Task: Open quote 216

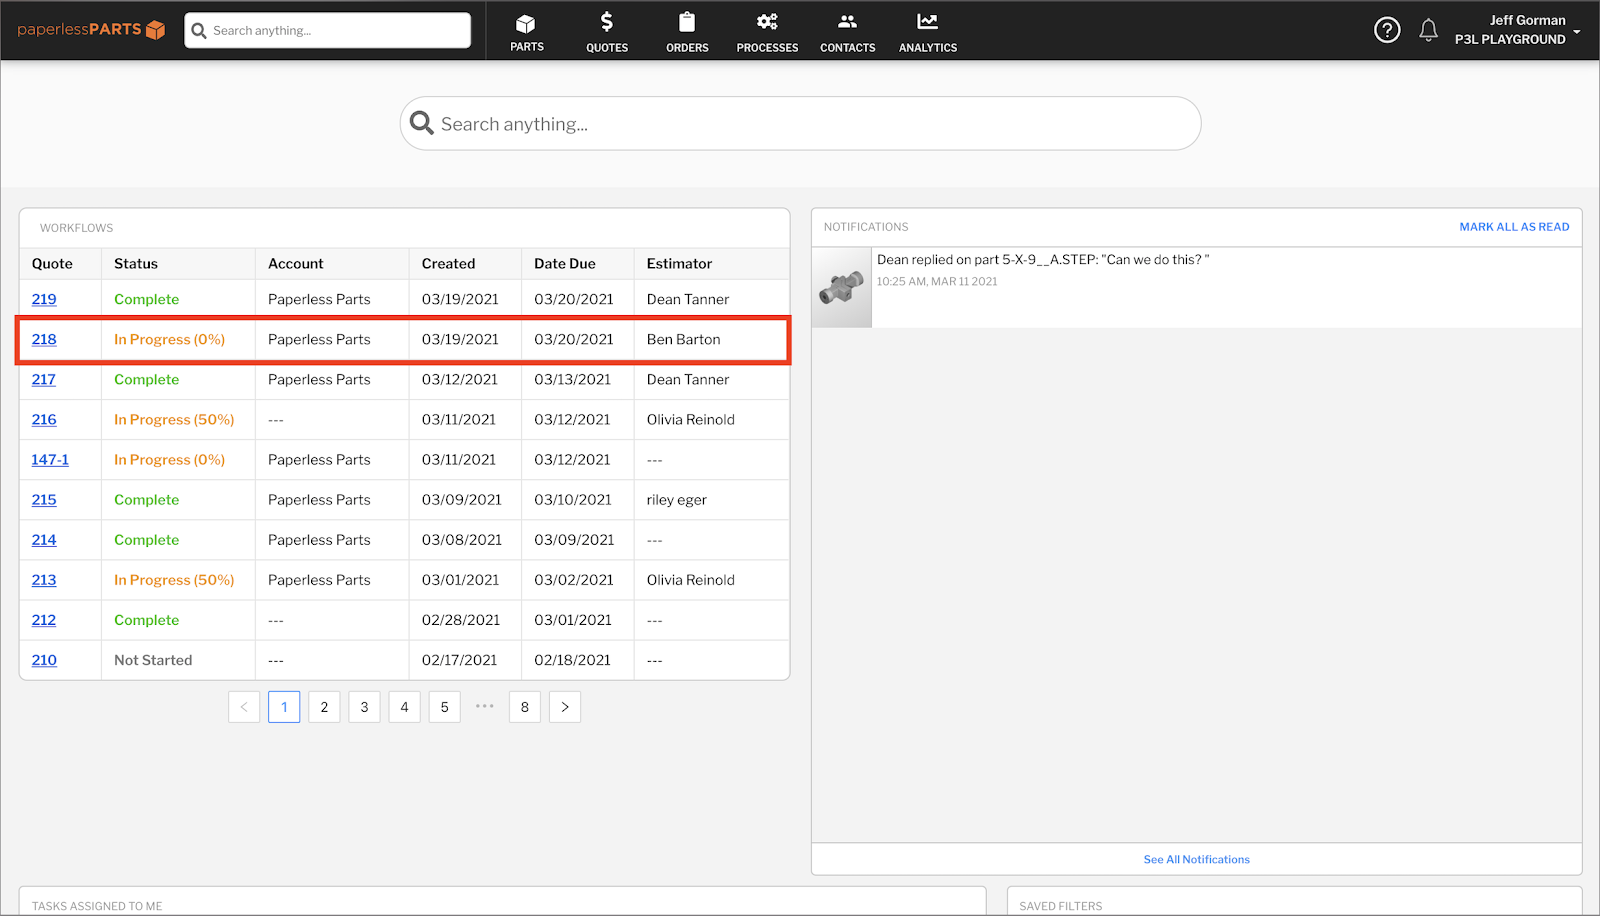Action: tap(44, 419)
